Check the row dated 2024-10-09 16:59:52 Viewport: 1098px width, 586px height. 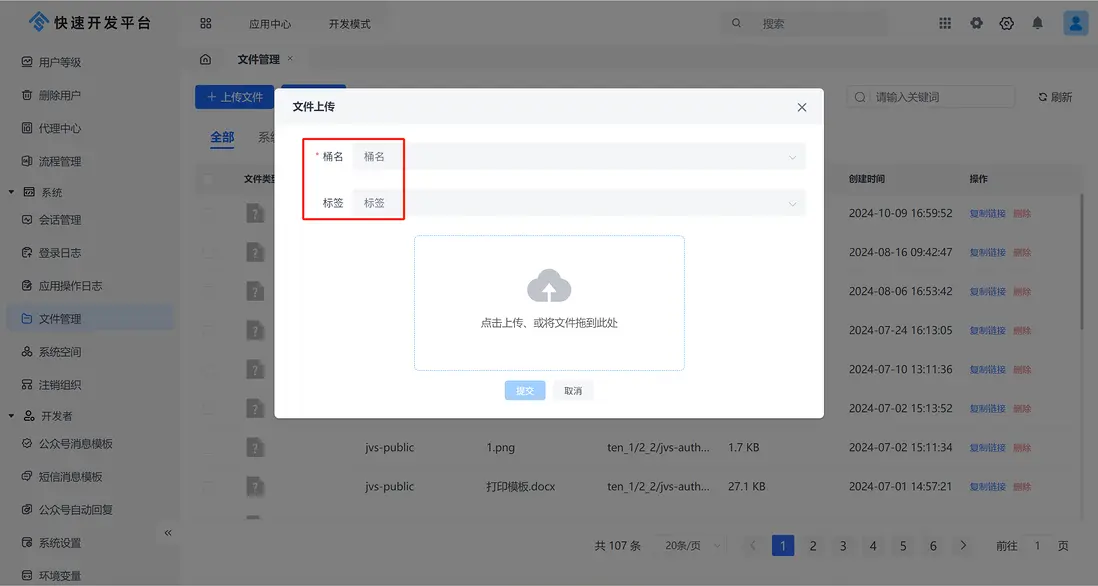point(208,214)
